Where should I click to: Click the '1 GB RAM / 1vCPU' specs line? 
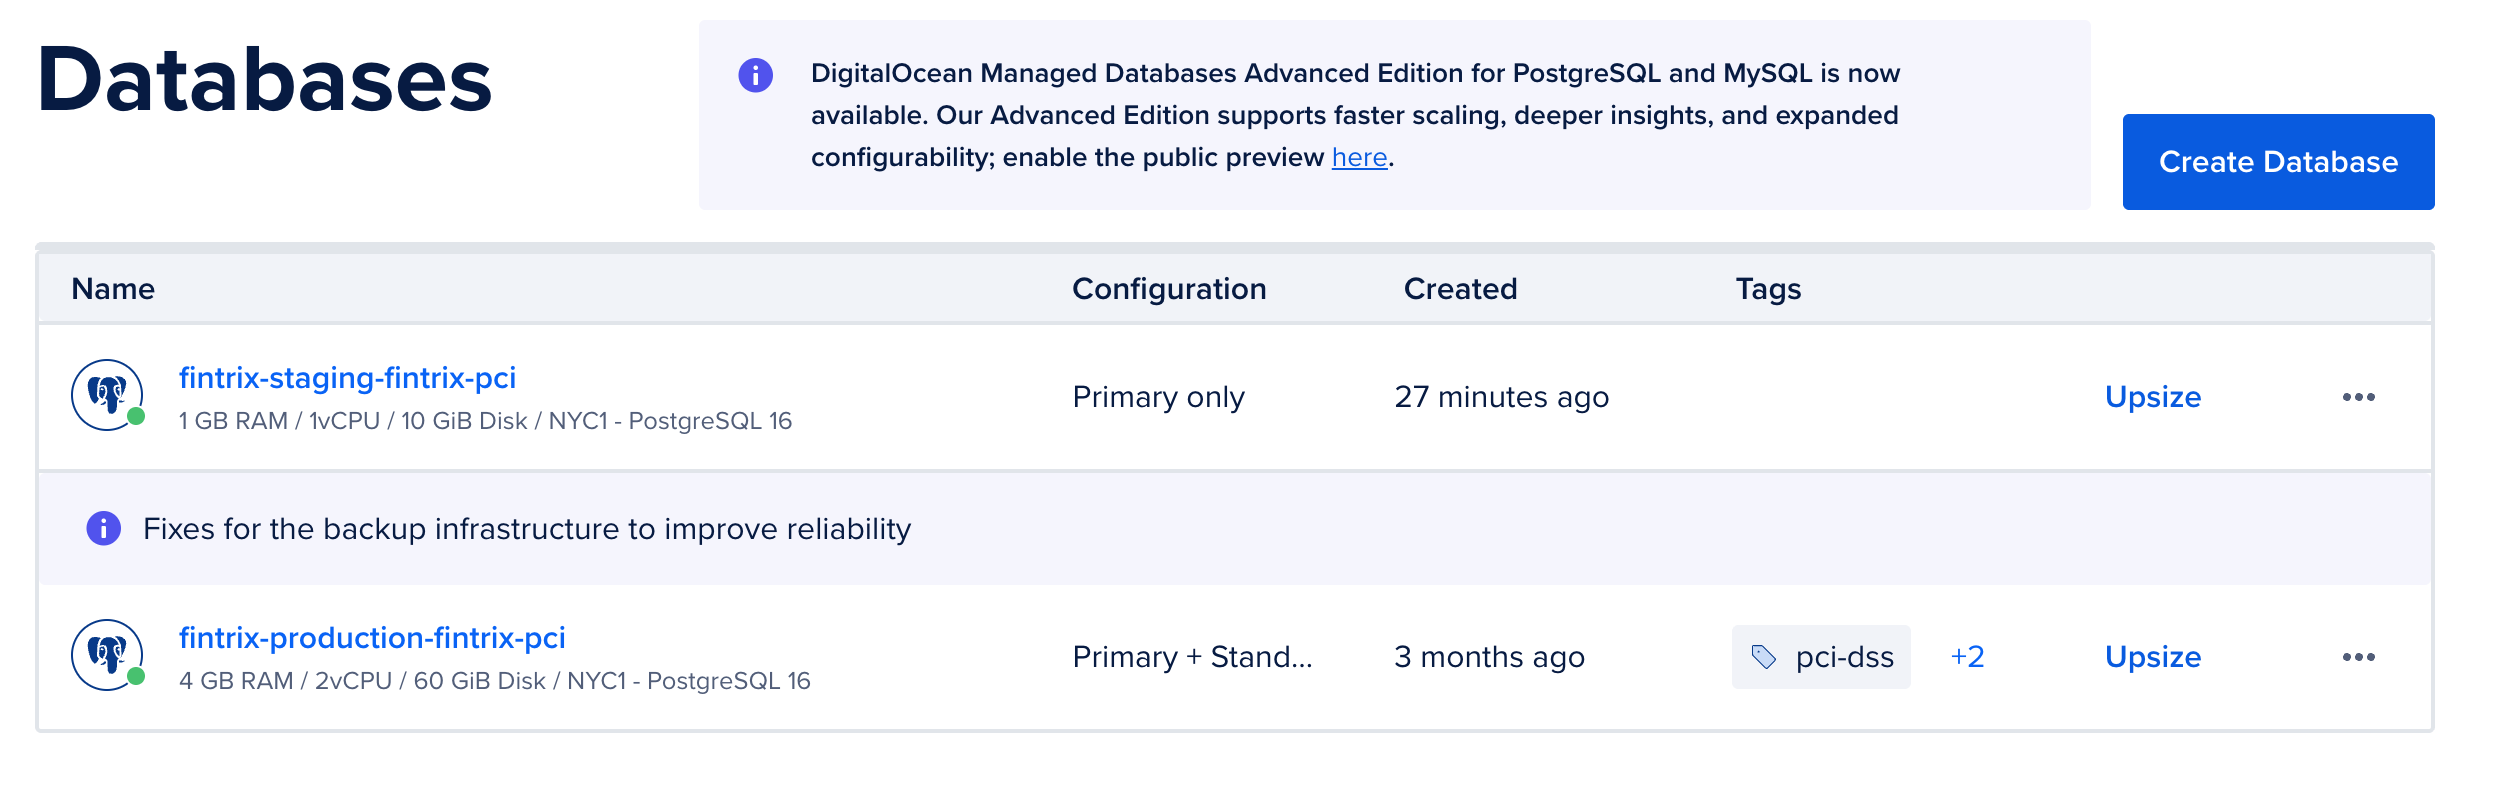[x=485, y=421]
